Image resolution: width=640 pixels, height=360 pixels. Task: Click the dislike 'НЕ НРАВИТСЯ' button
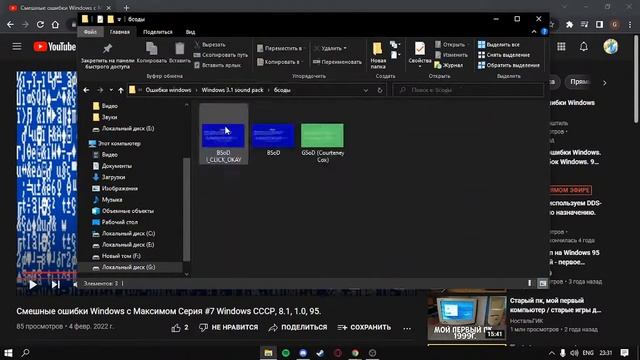229,328
